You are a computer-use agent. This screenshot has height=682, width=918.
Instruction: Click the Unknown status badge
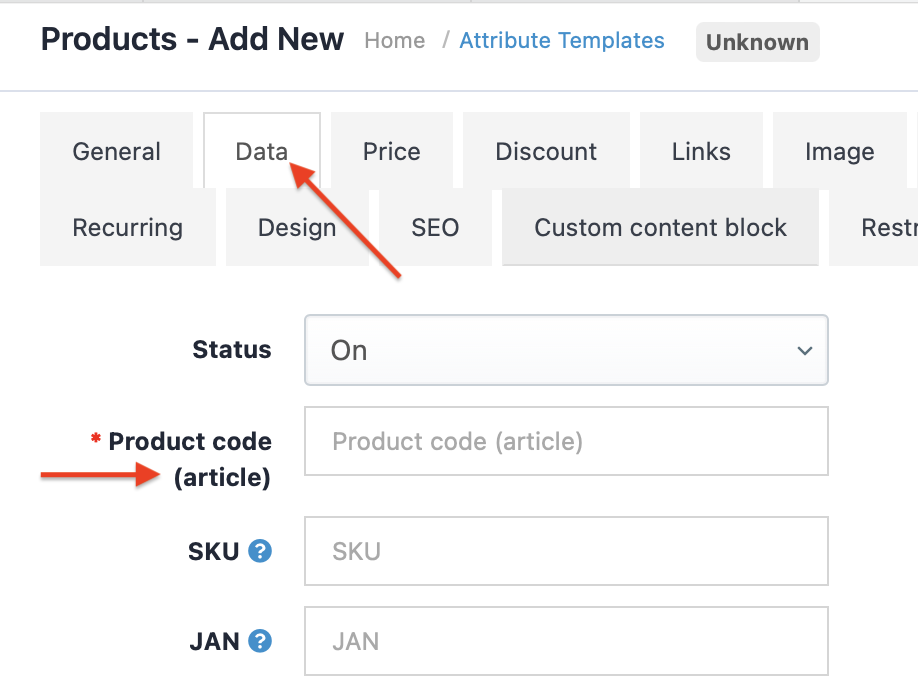[757, 42]
